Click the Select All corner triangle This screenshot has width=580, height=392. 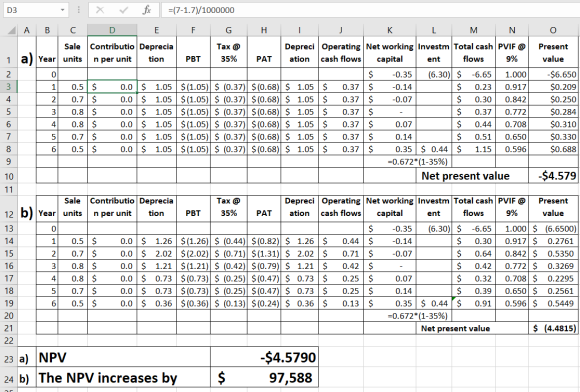11,30
